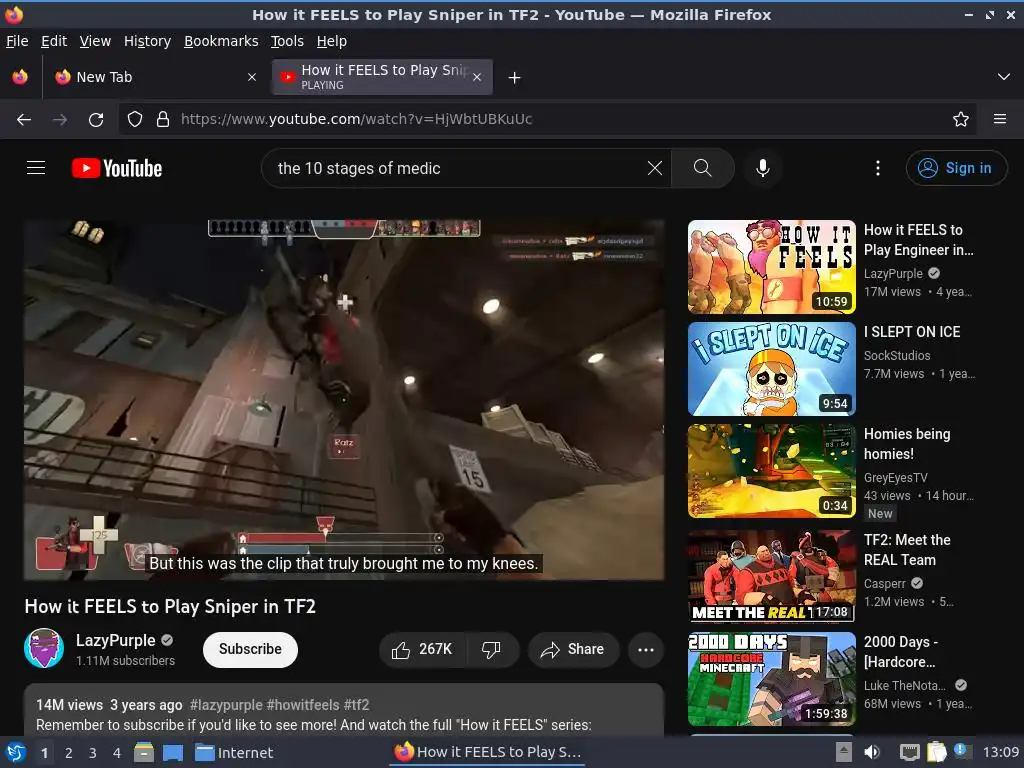This screenshot has height=768, width=1024.
Task: Open the #howitfeels hashtag link
Action: (x=303, y=705)
